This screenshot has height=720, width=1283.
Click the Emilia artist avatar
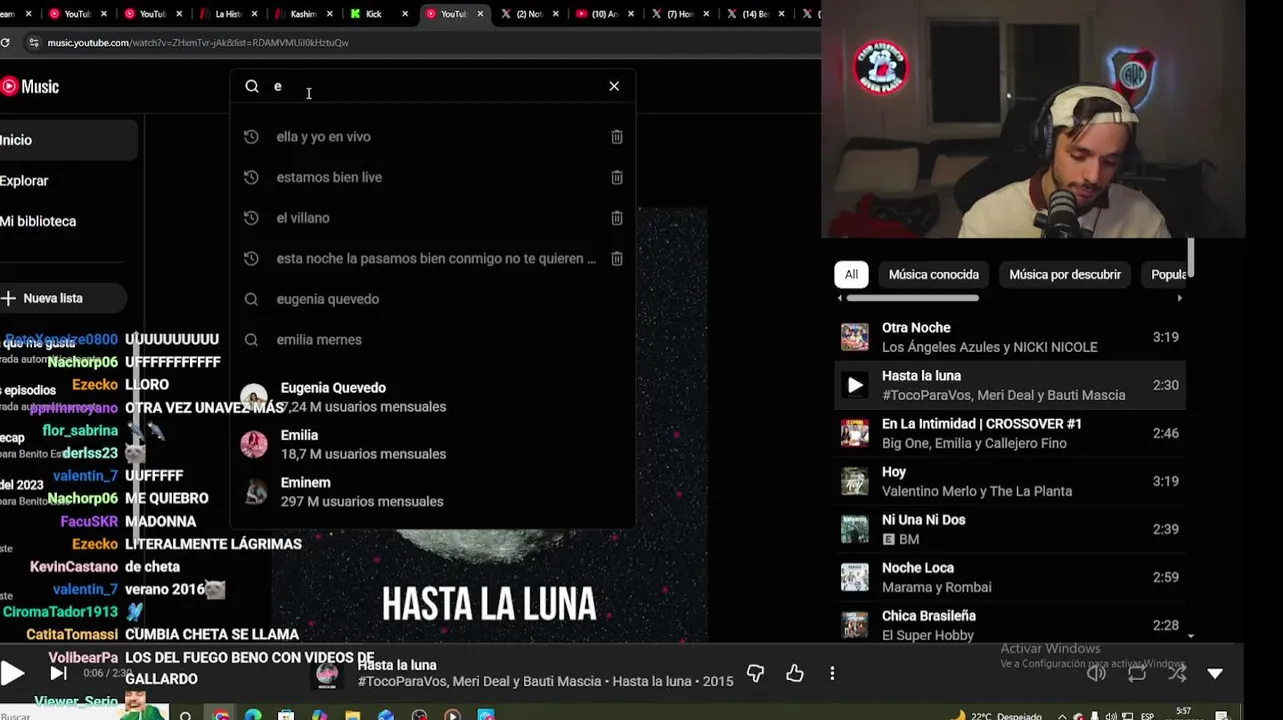click(x=254, y=444)
